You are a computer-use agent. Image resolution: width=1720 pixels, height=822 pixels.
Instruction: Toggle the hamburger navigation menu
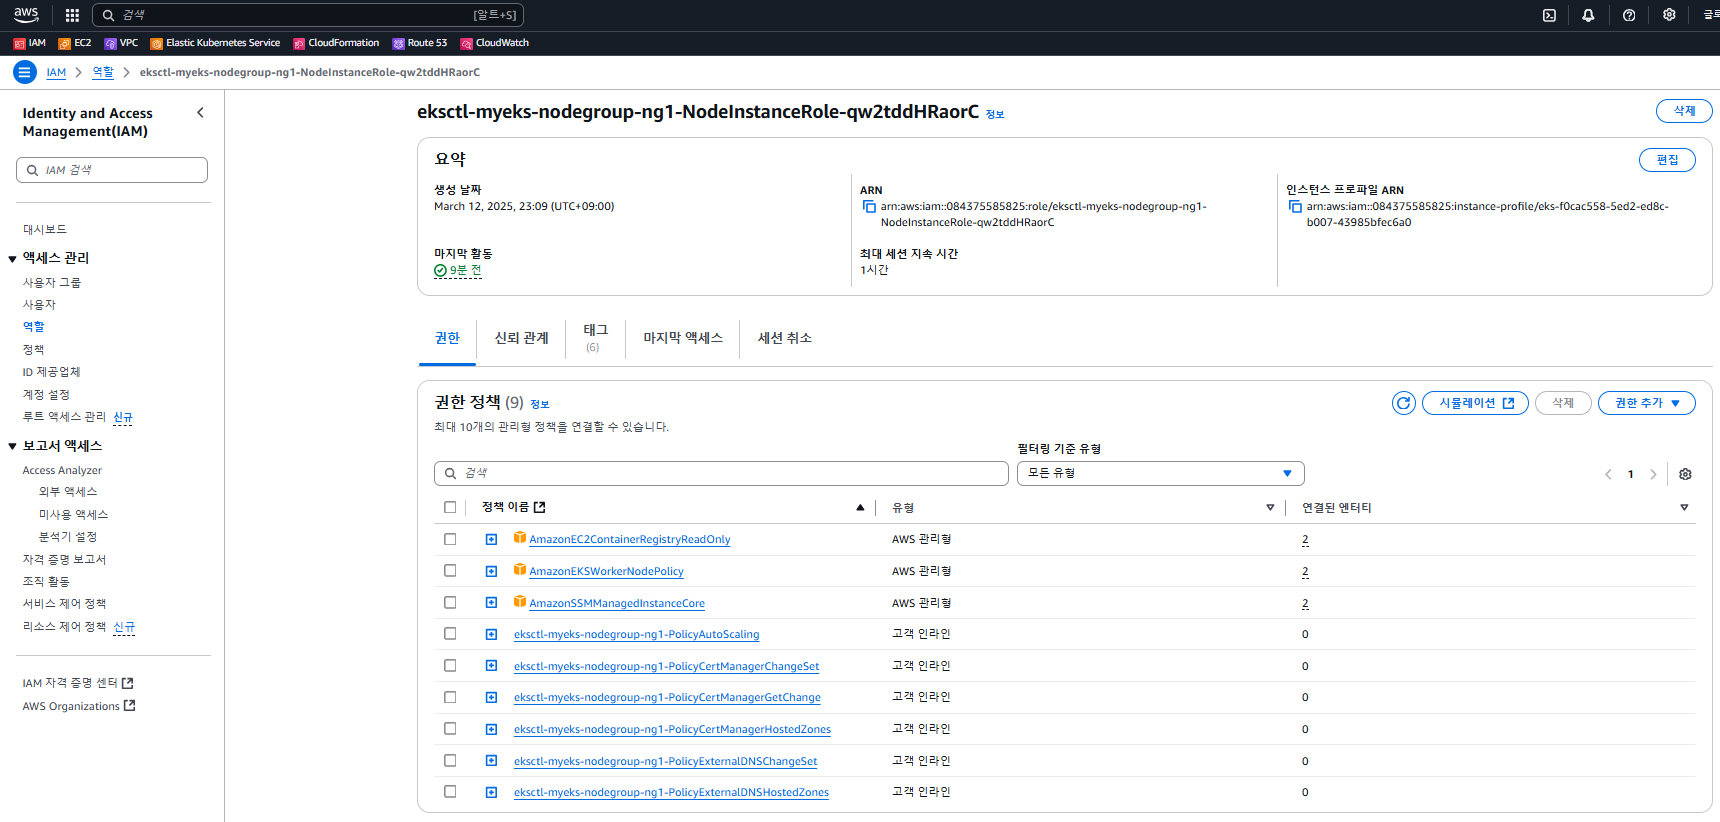click(25, 72)
